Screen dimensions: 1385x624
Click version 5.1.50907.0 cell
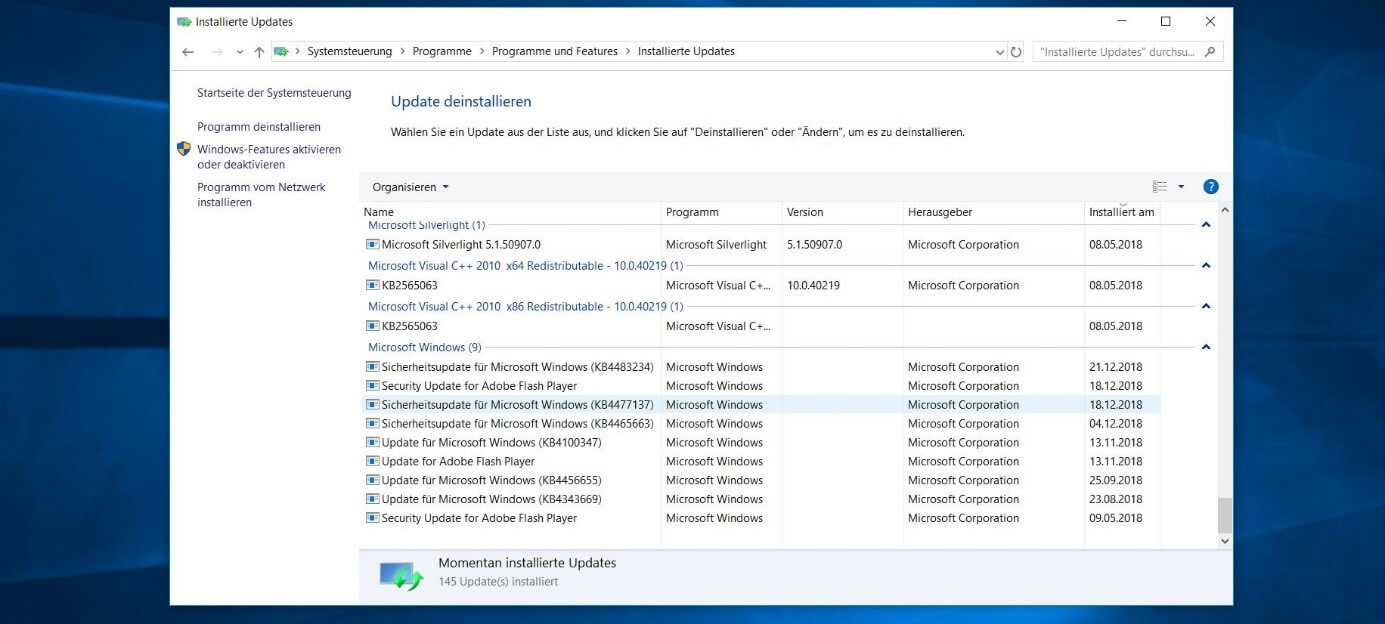[814, 245]
